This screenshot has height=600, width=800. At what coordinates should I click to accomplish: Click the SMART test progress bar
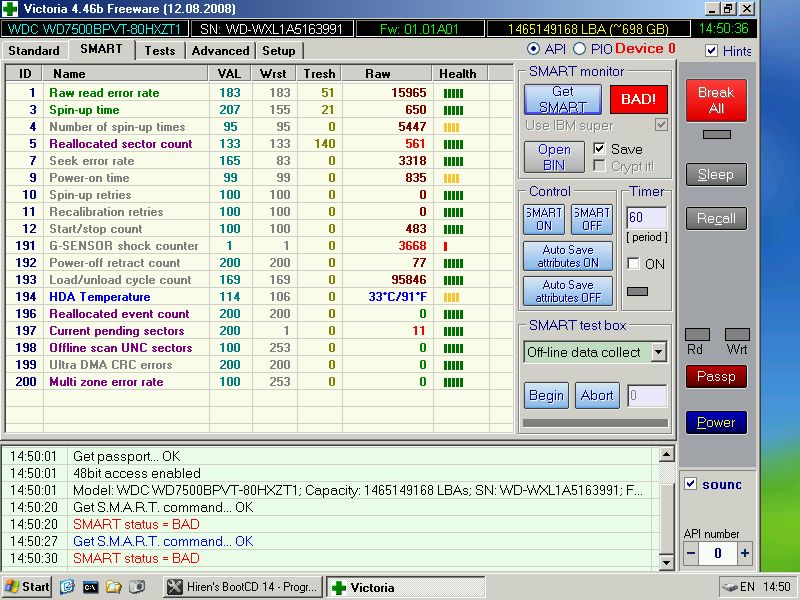595,423
